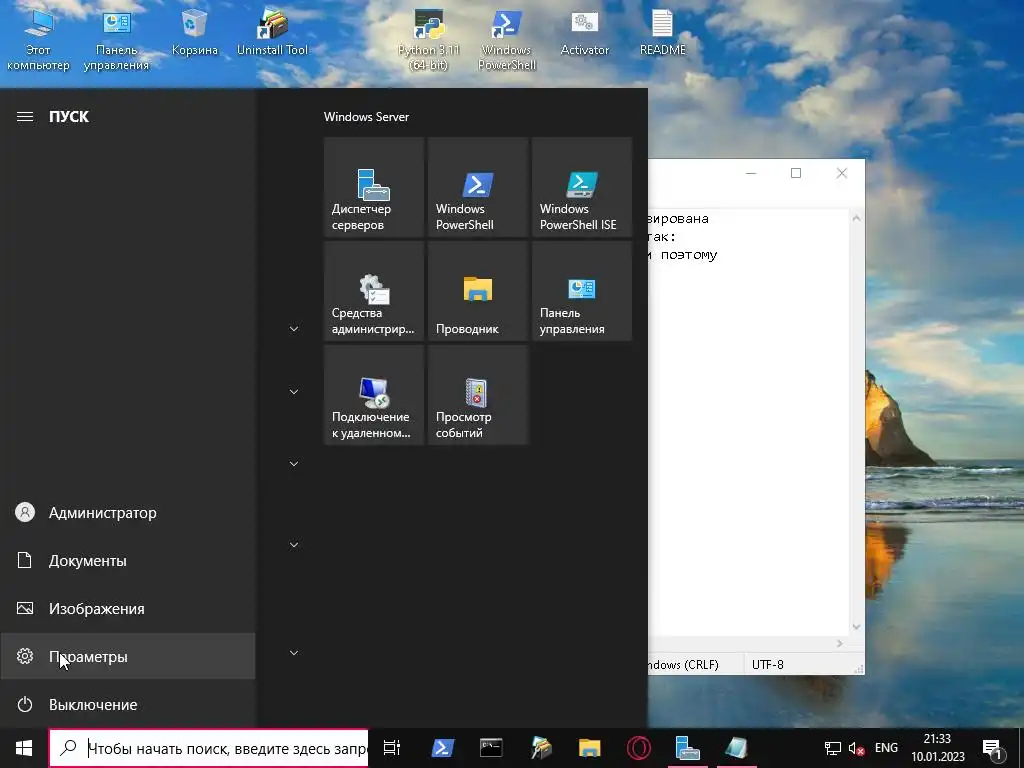
Task: Click the taskbar search box
Action: (x=209, y=748)
